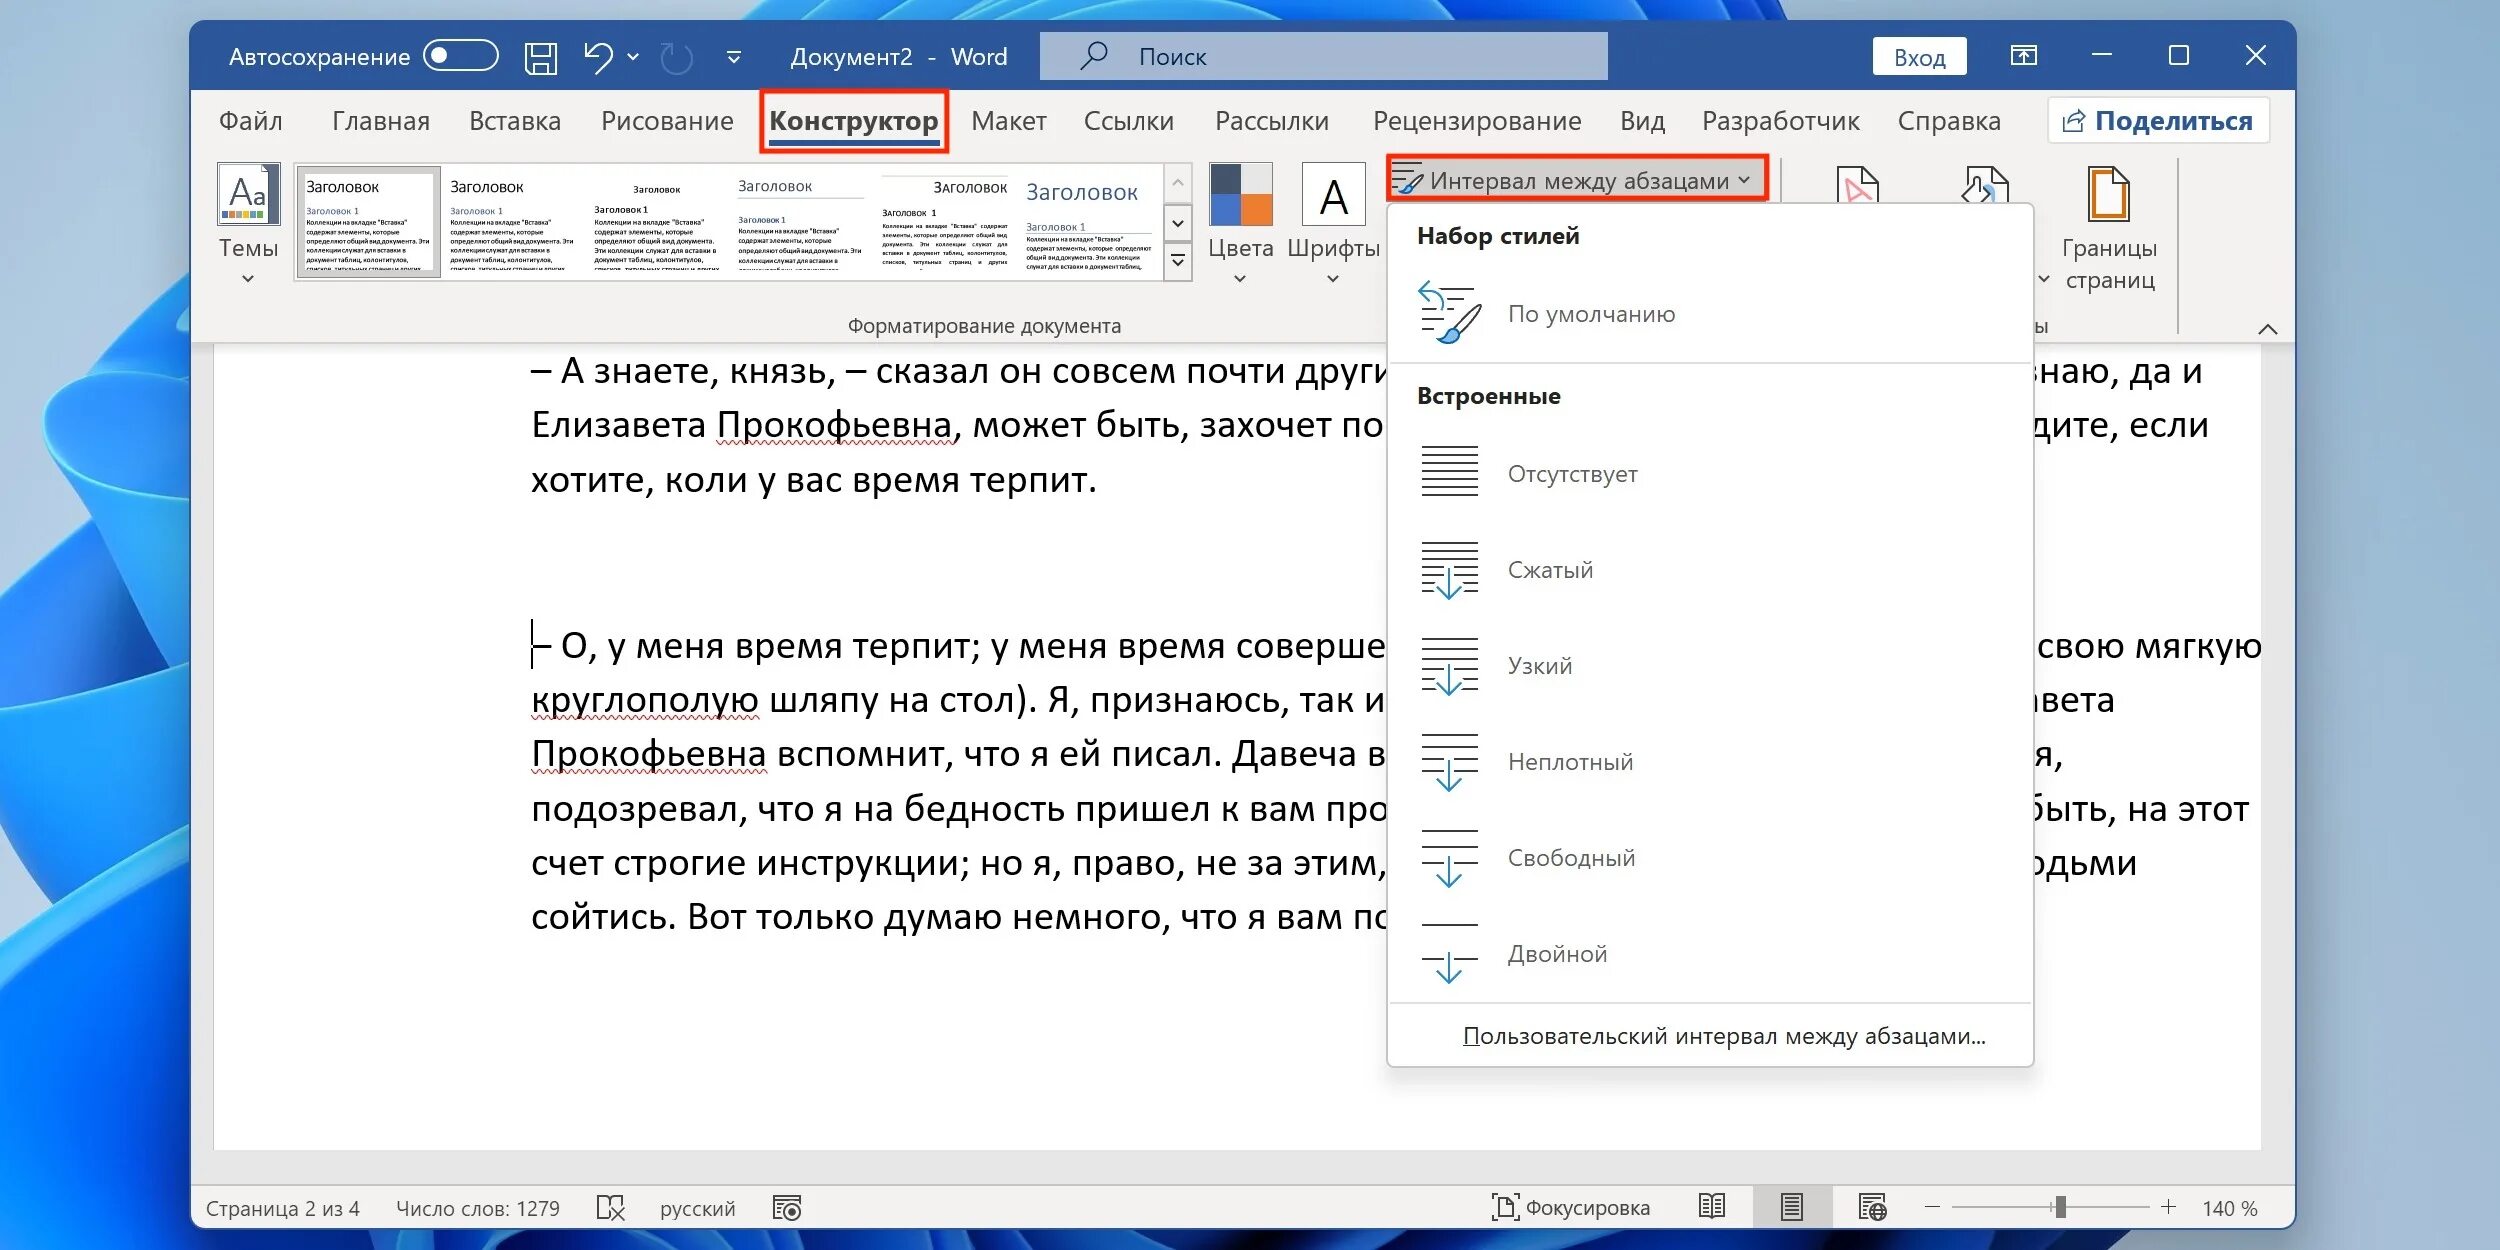This screenshot has width=2500, height=1250.
Task: Open Пользовательский интервал между абзацами link
Action: pos(1723,1036)
